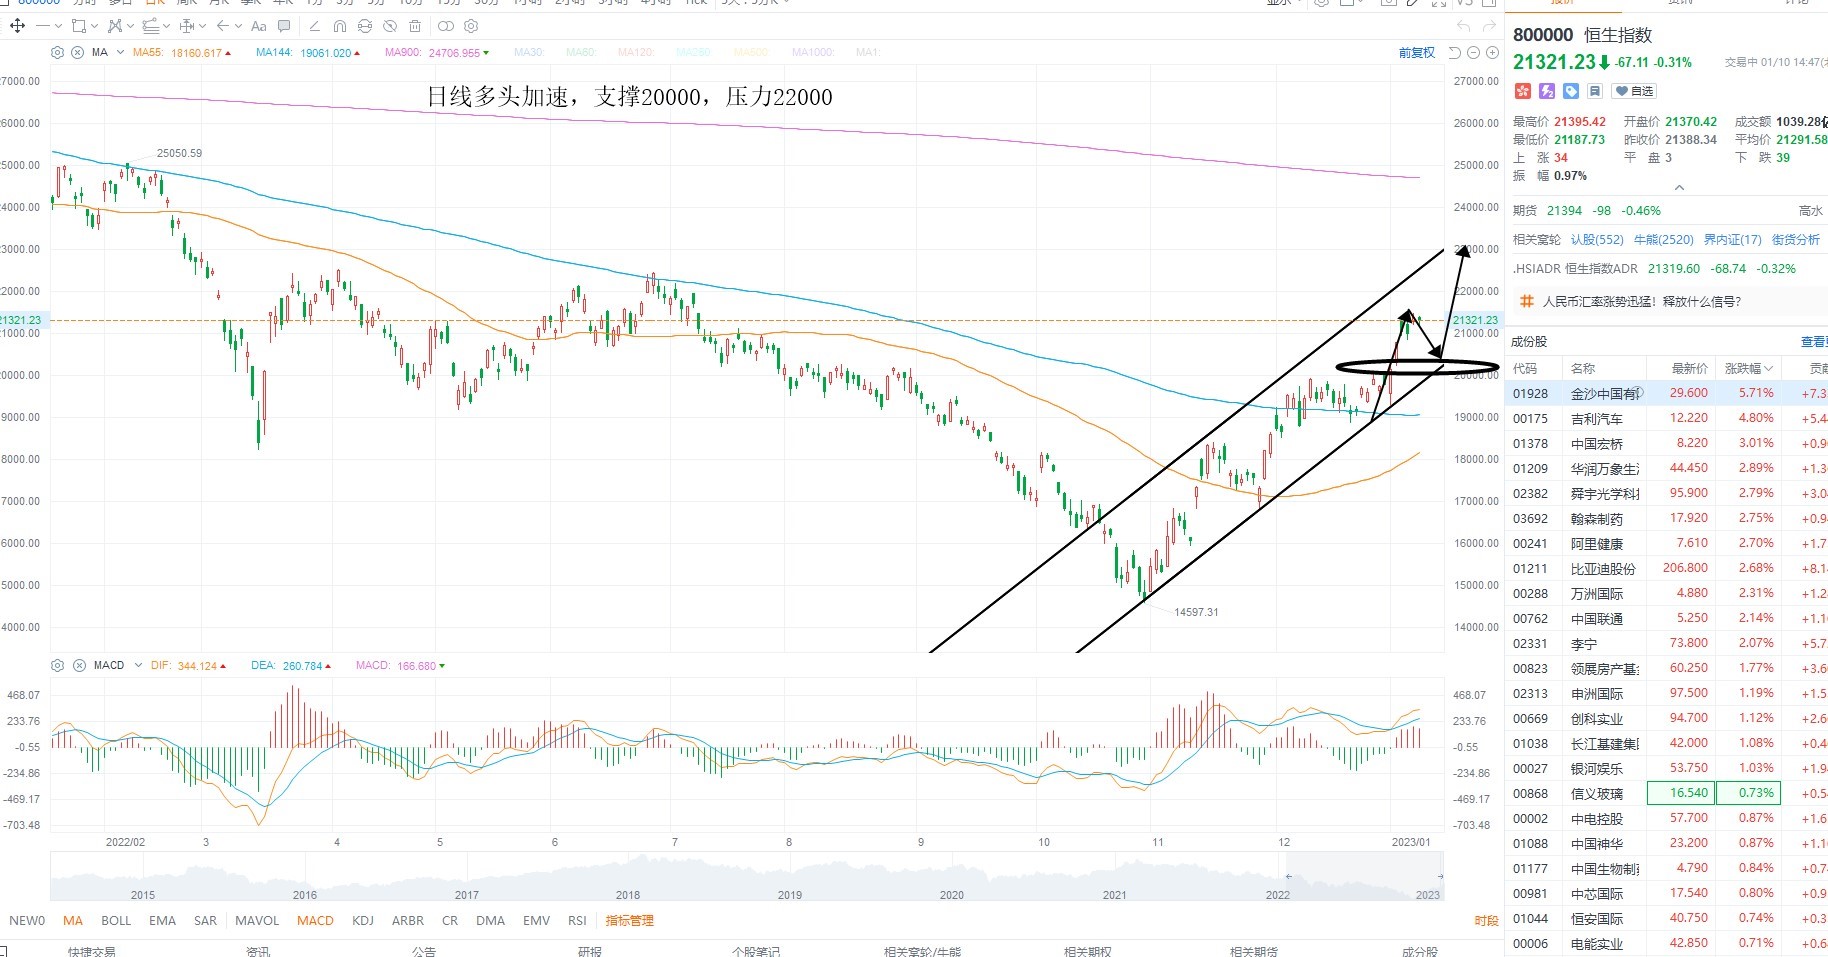1828x957 pixels.
Task: Open the drawing toolbar settings gear
Action: (471, 26)
